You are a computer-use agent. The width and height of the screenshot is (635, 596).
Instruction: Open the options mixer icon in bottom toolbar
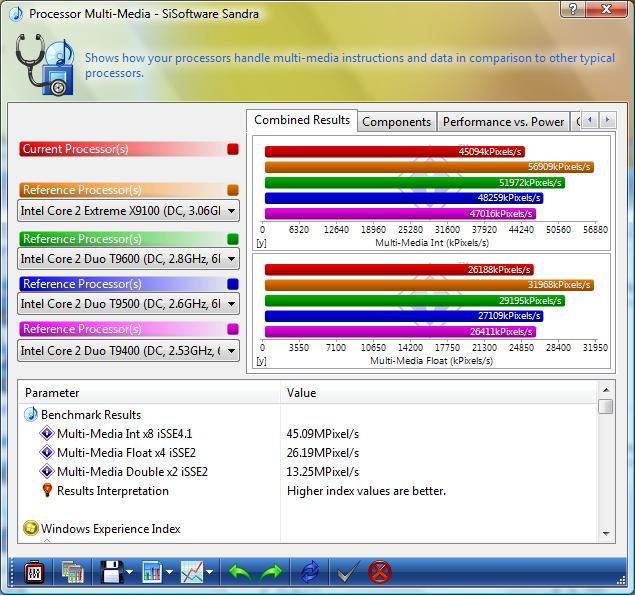(x=34, y=572)
